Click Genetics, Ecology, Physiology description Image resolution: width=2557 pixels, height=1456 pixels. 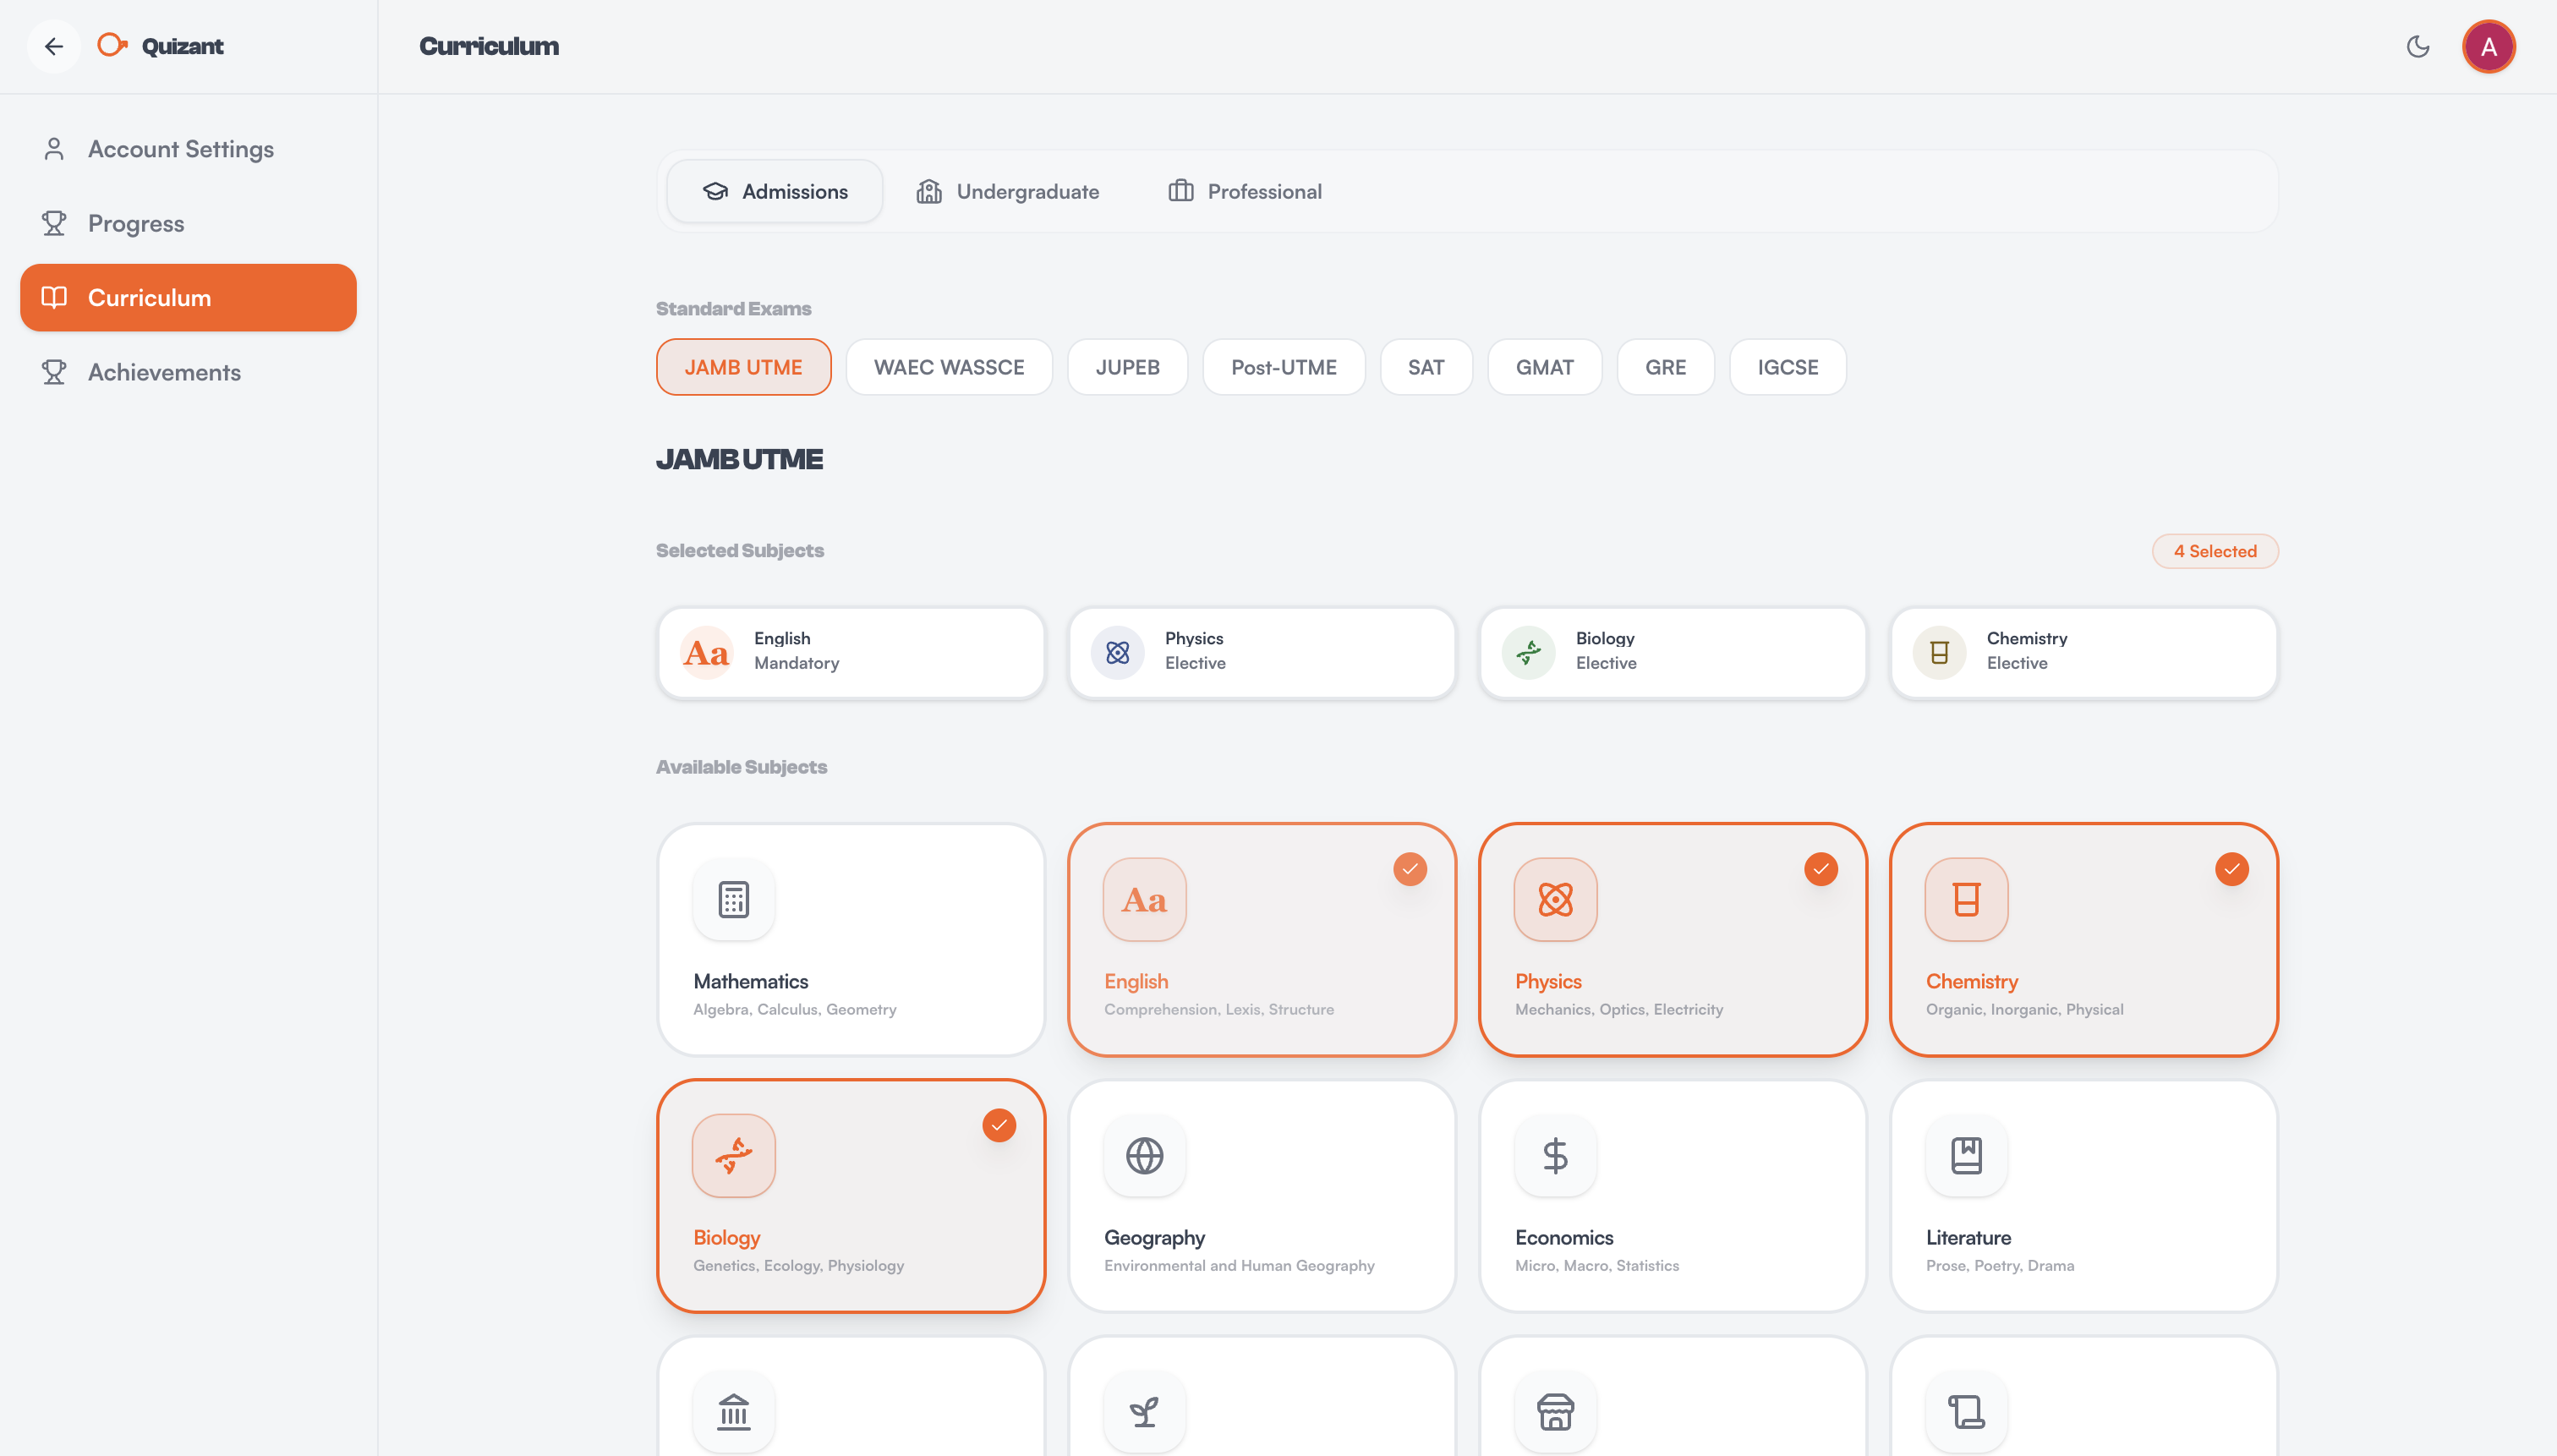pyautogui.click(x=798, y=1266)
